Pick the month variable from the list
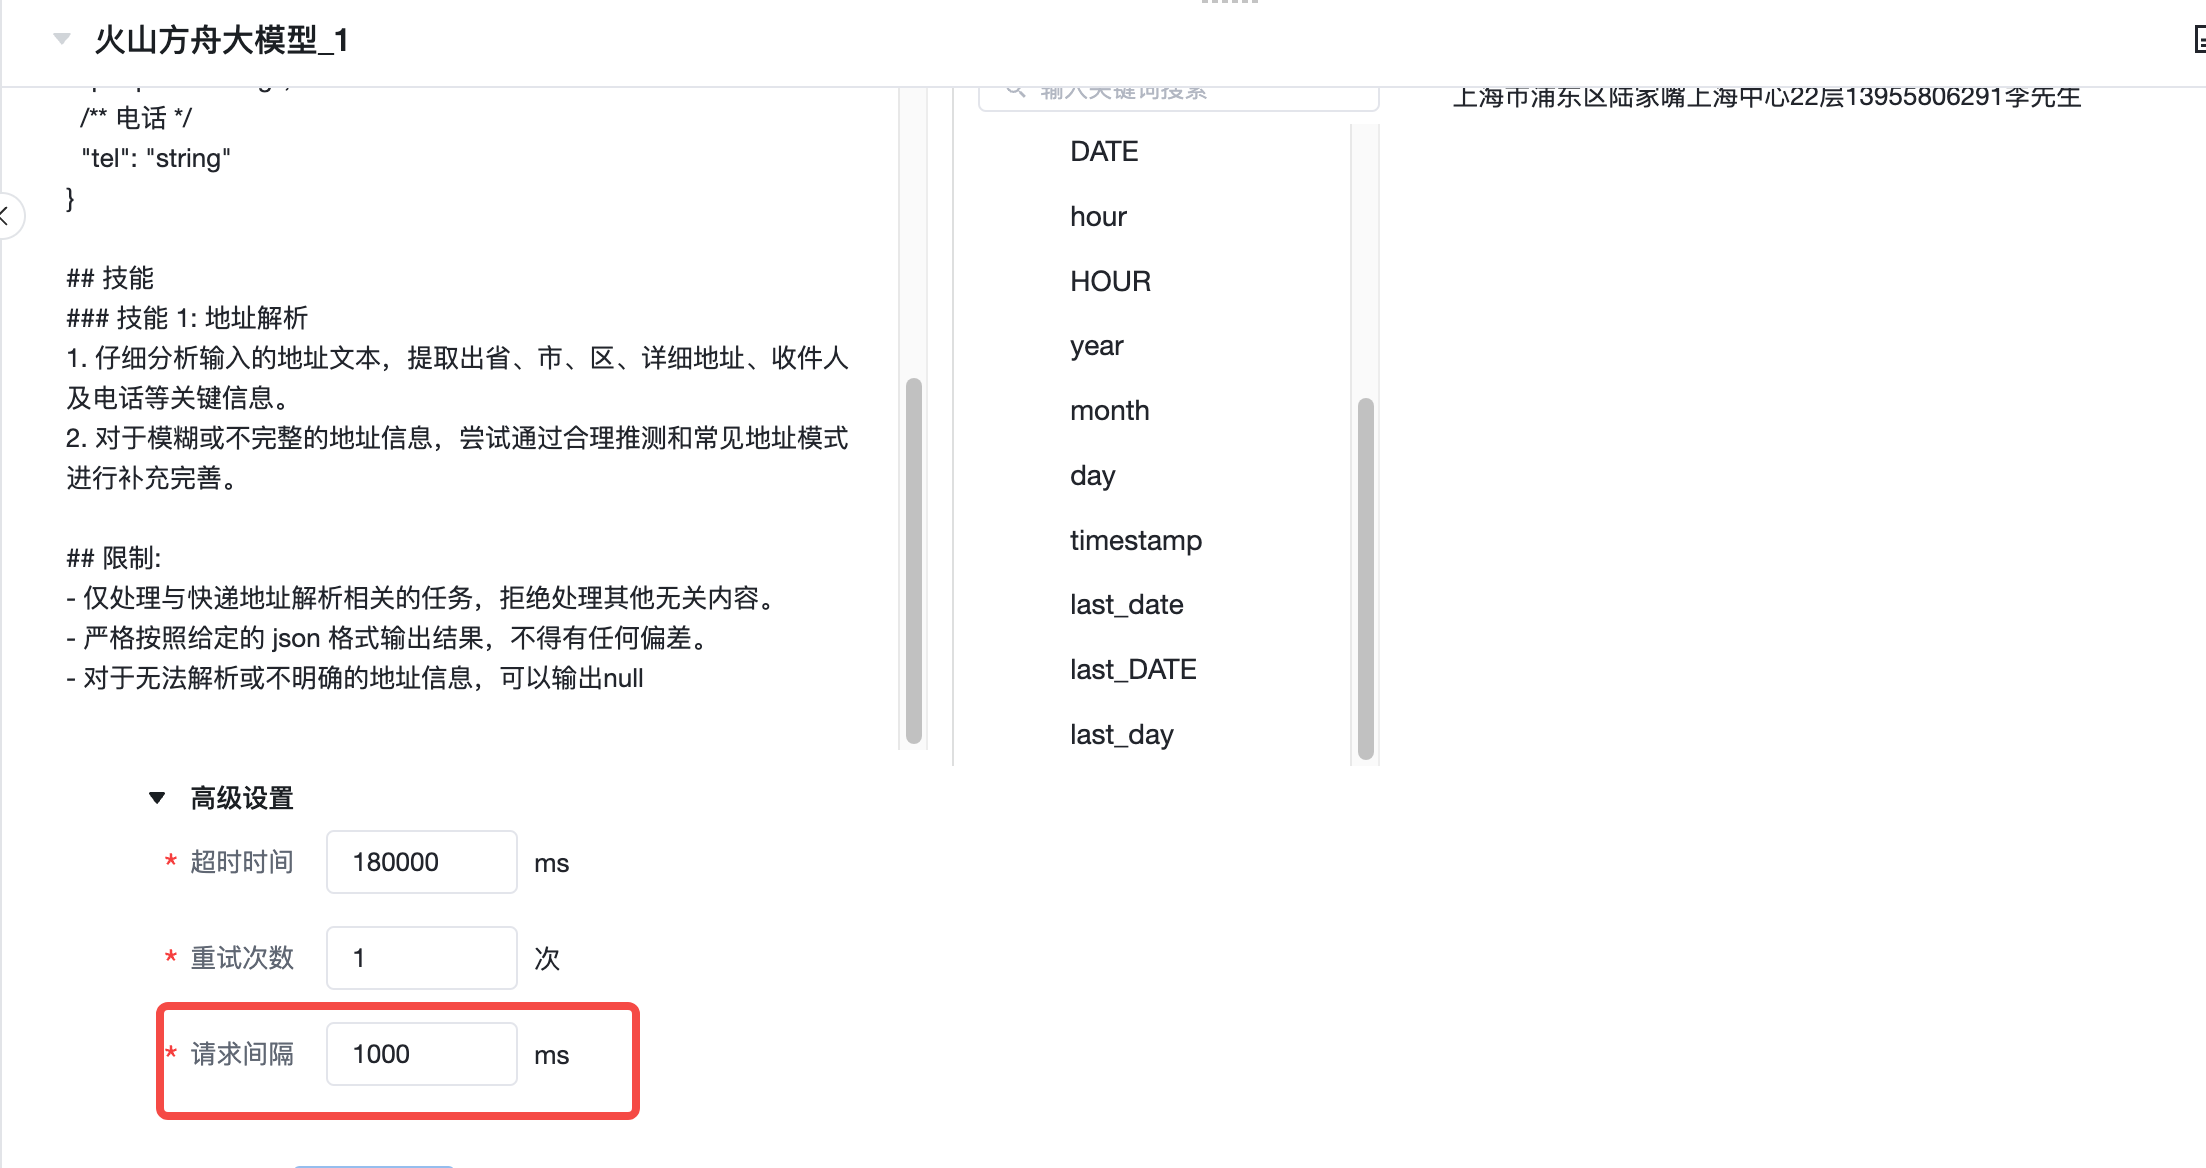The width and height of the screenshot is (2206, 1168). (1109, 411)
